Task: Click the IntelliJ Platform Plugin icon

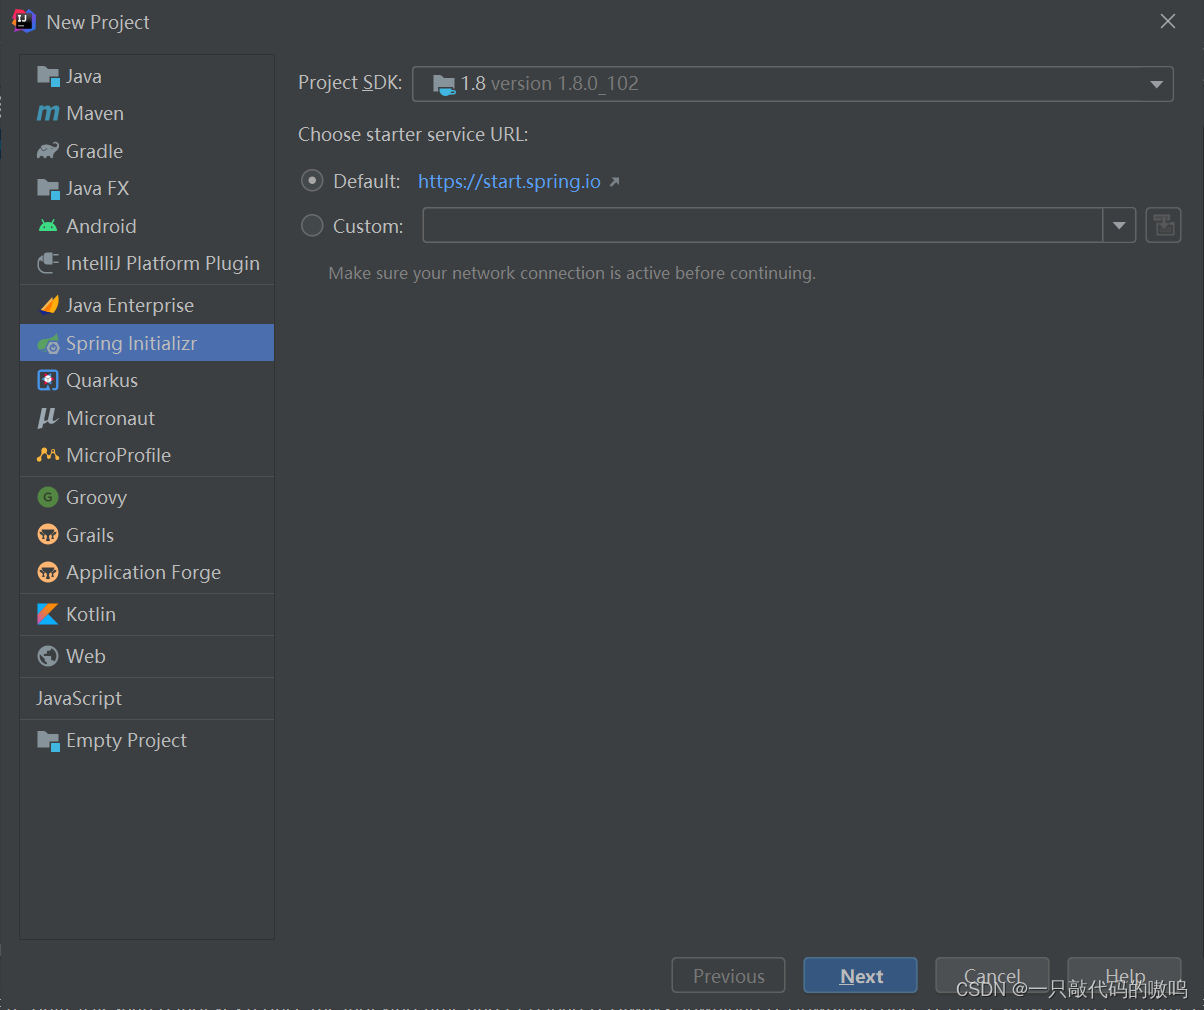Action: pos(48,263)
